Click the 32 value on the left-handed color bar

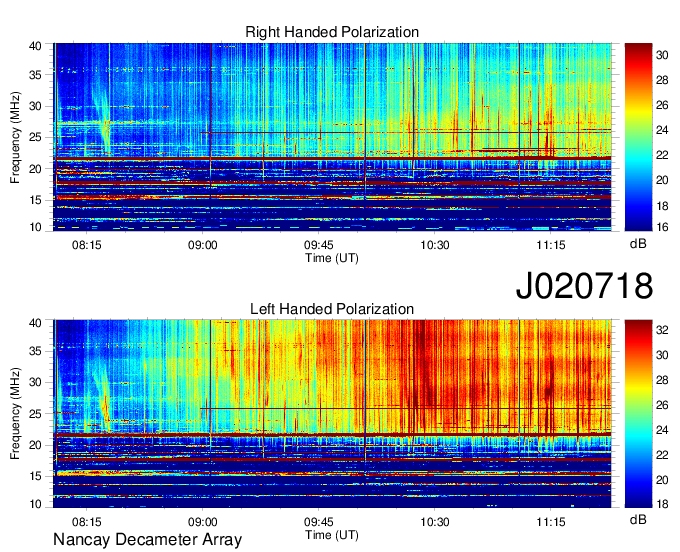(662, 330)
